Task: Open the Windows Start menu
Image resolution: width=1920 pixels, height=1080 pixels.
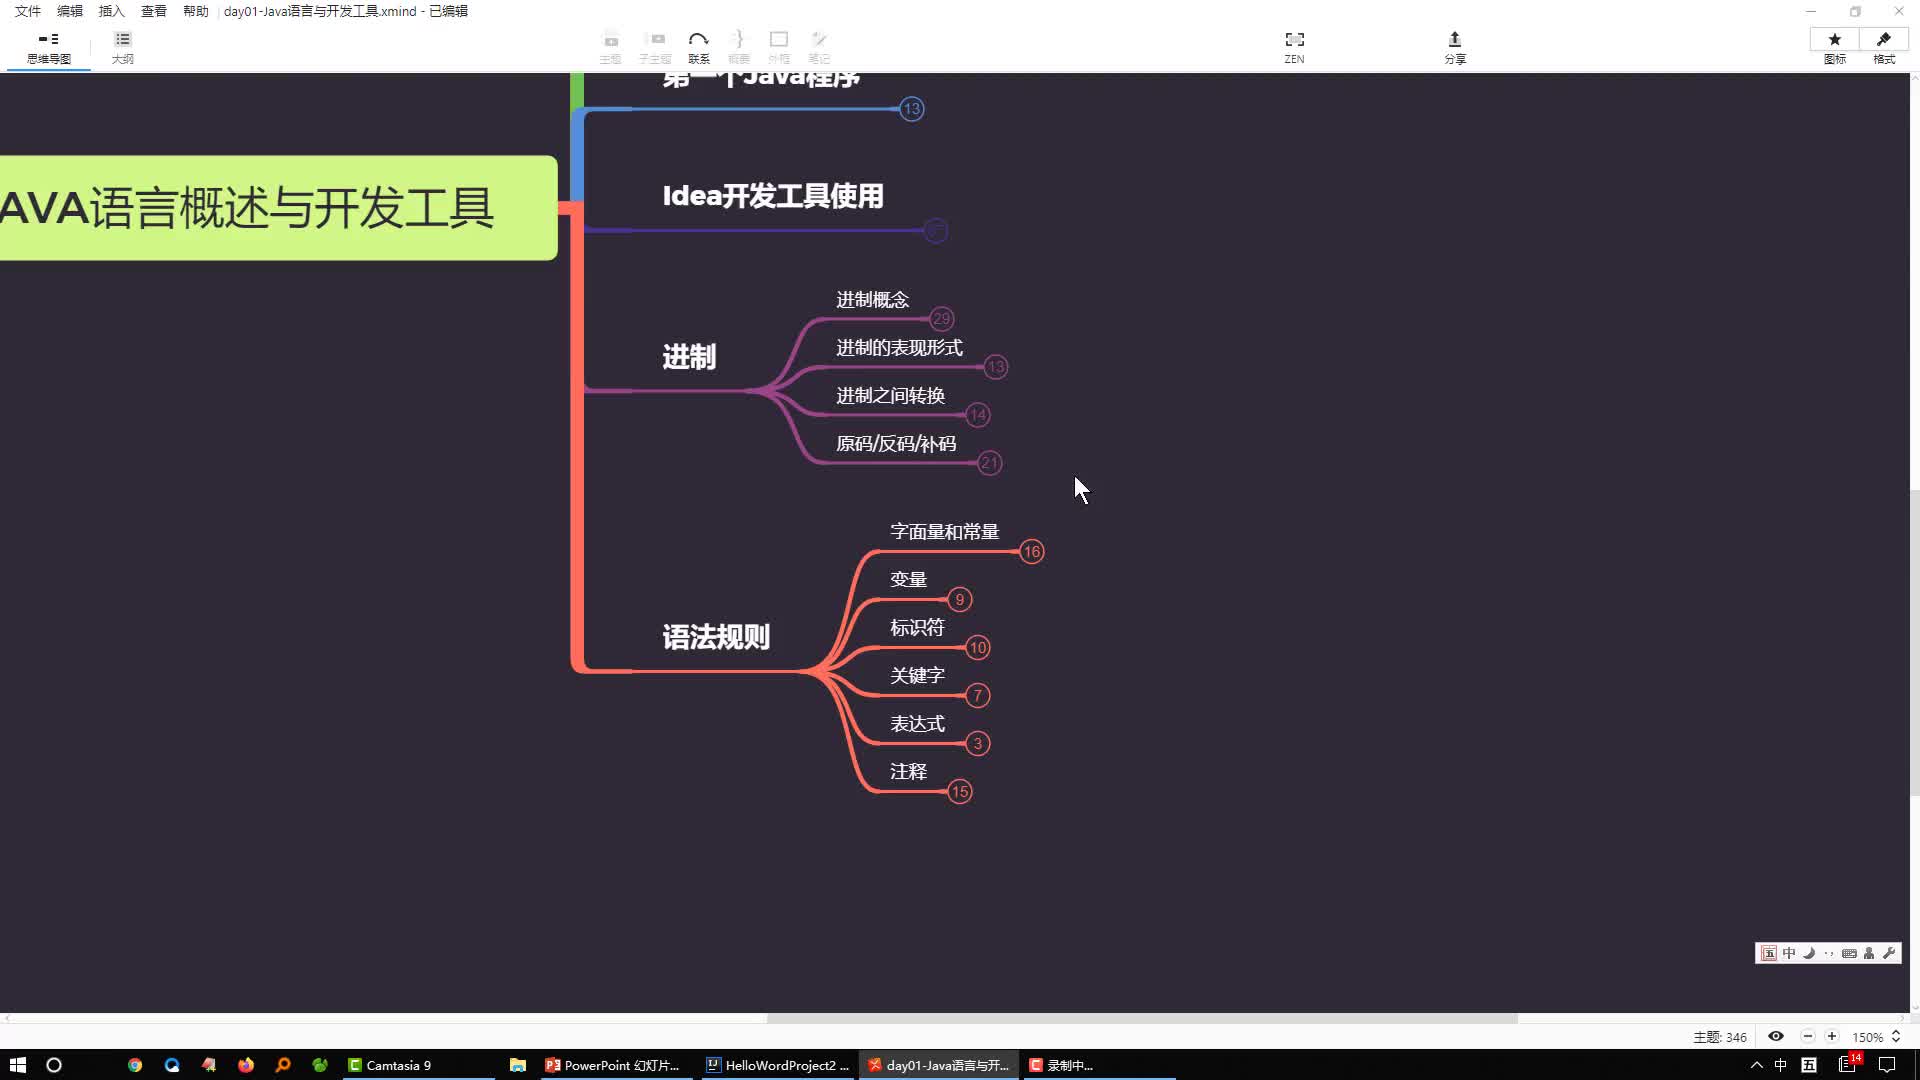Action: point(17,1065)
